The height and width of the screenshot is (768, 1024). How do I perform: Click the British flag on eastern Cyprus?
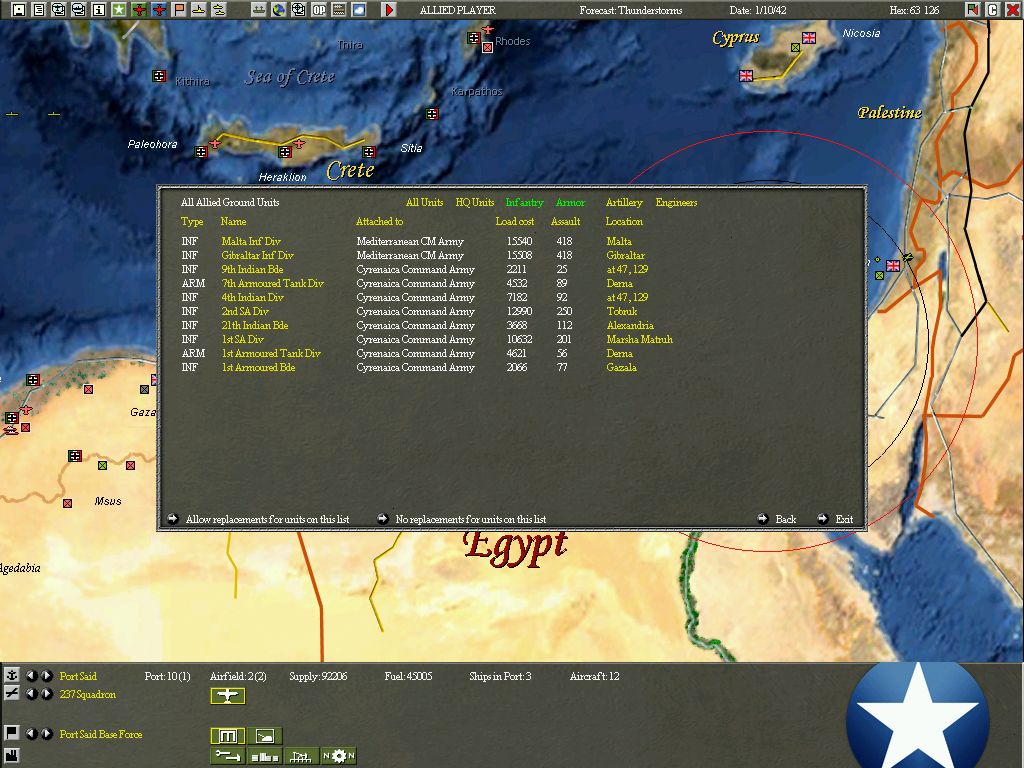(809, 38)
